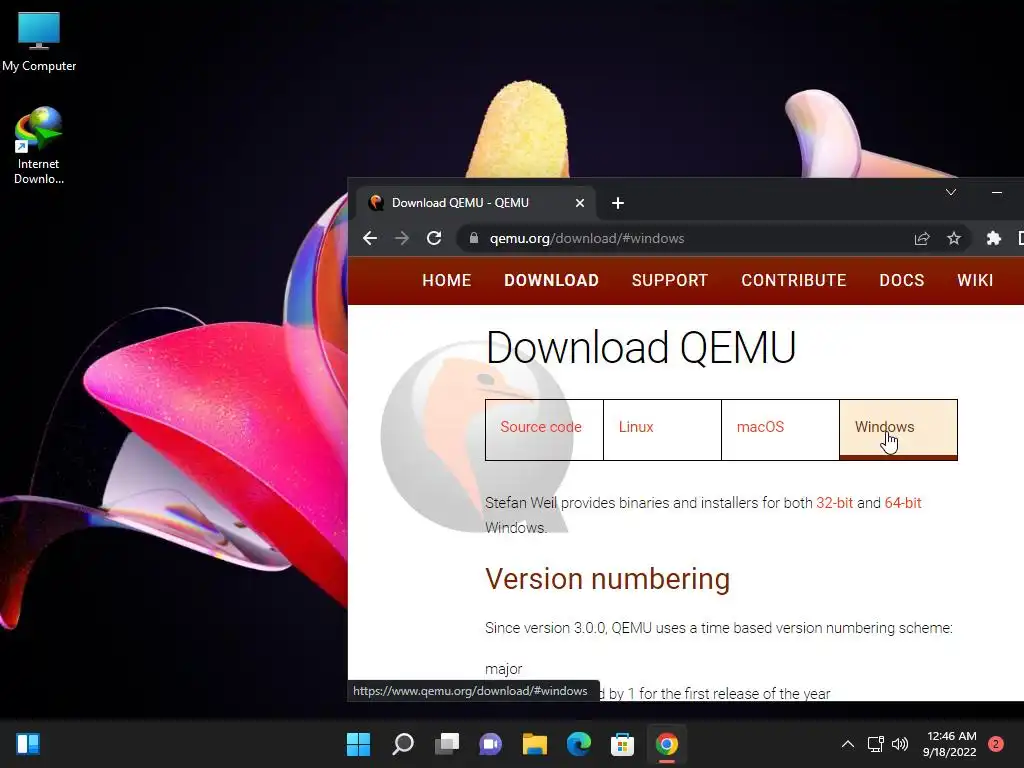Click the 'major' version term text
1024x768 pixels.
click(504, 669)
